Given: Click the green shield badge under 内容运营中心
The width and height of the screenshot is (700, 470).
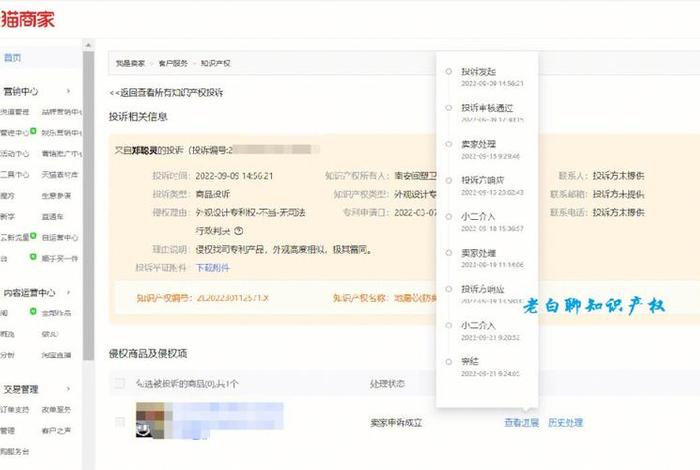Looking at the screenshot, I should (x=33, y=311).
